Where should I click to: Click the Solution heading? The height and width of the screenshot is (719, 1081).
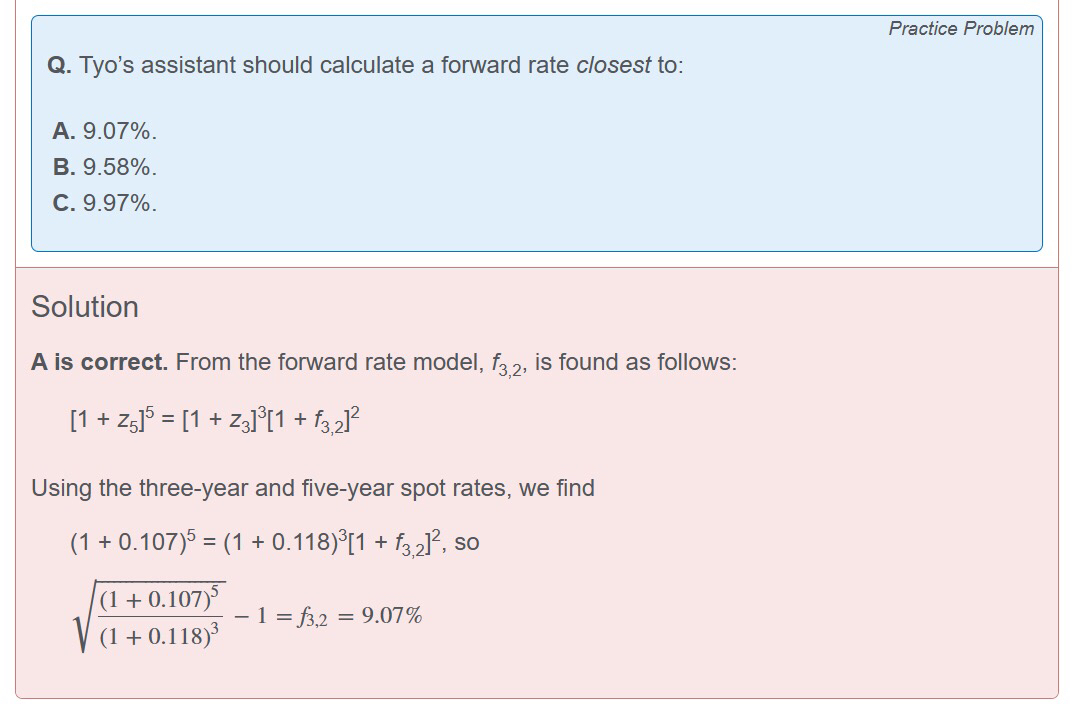point(85,307)
